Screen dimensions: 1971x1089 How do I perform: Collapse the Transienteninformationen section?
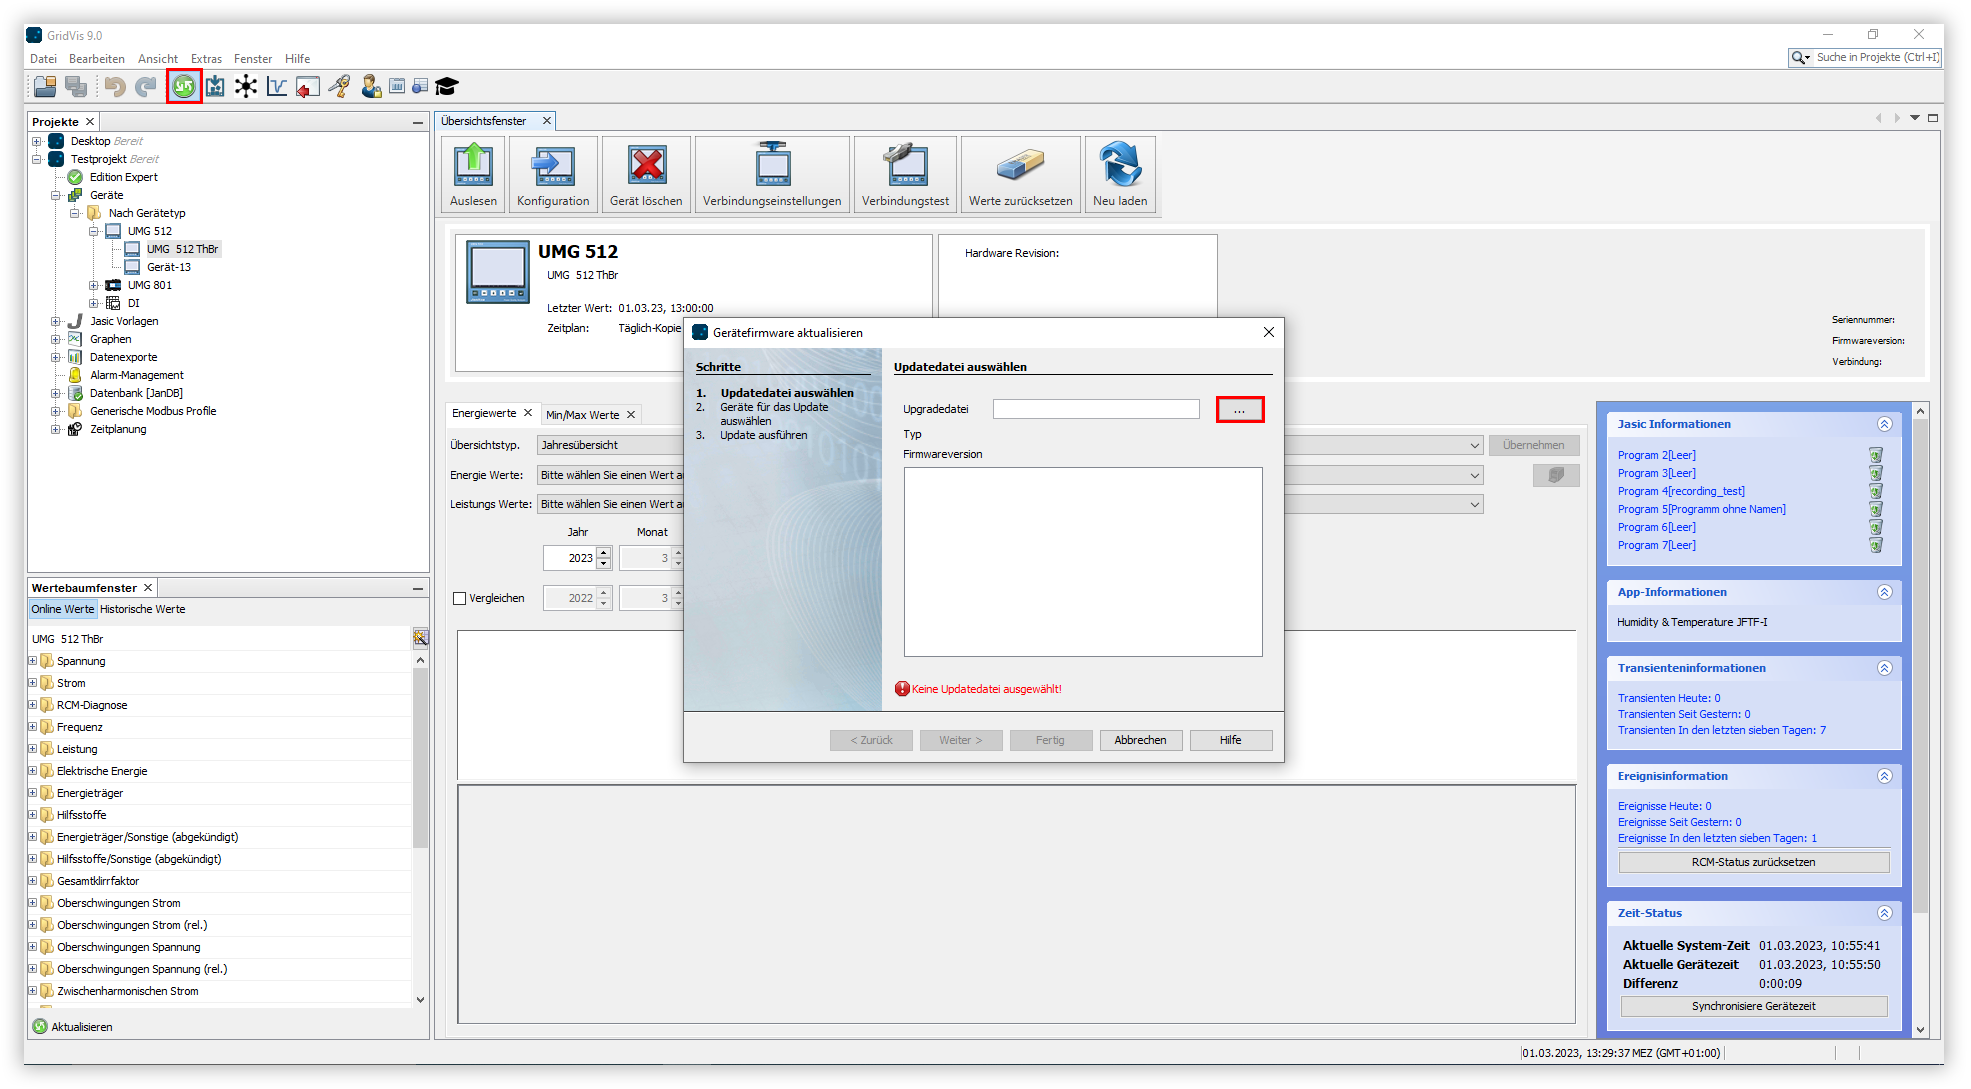[1884, 668]
